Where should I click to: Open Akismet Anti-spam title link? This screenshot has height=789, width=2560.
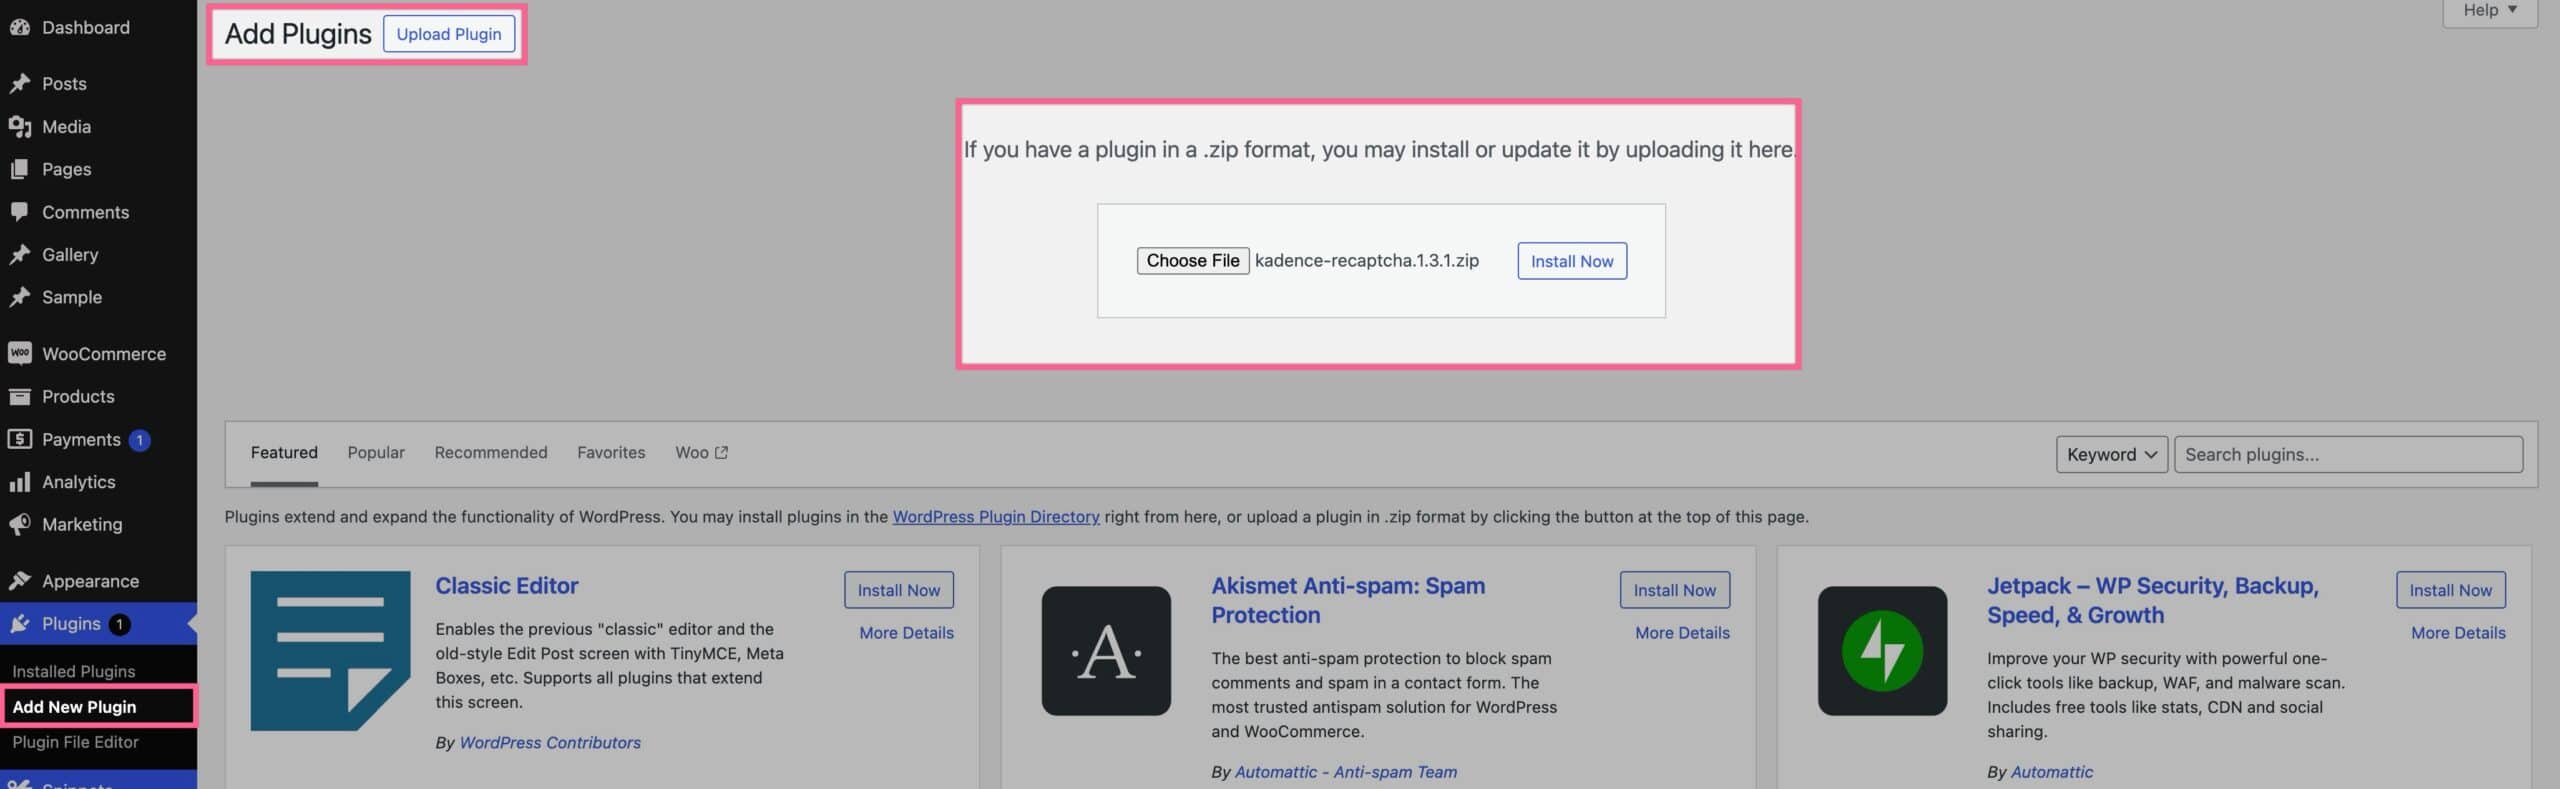pos(1348,601)
